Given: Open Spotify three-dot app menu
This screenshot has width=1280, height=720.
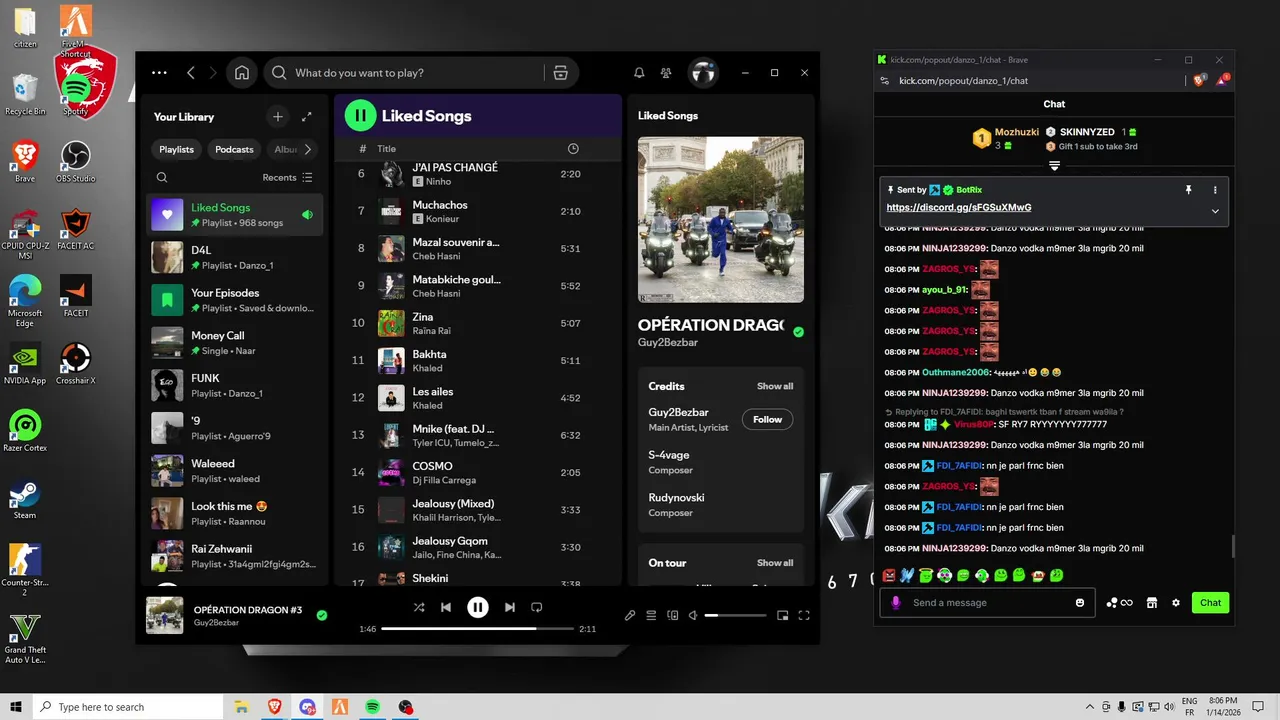Looking at the screenshot, I should coord(159,73).
